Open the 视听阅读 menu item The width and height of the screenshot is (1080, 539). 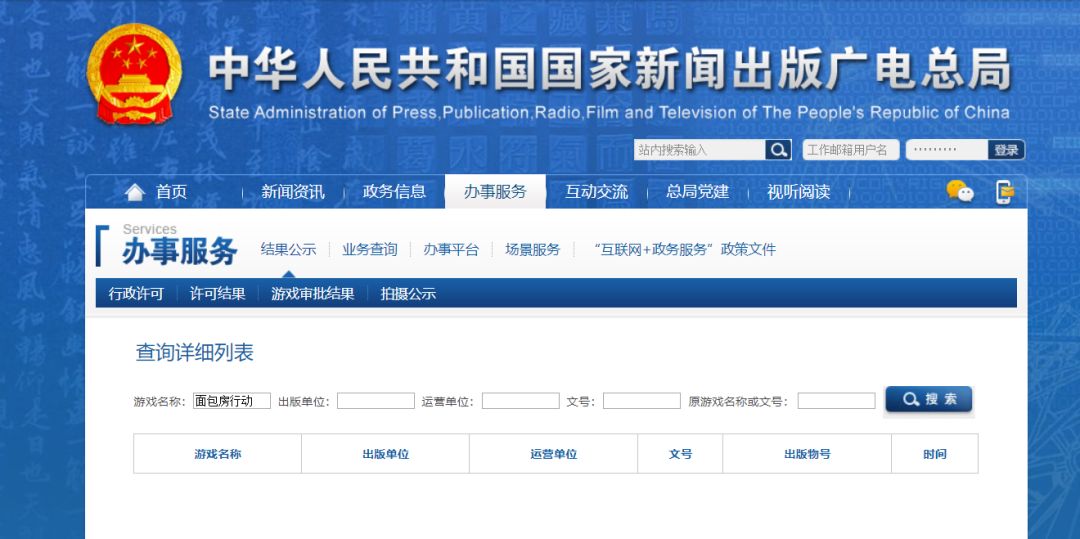pyautogui.click(x=799, y=192)
